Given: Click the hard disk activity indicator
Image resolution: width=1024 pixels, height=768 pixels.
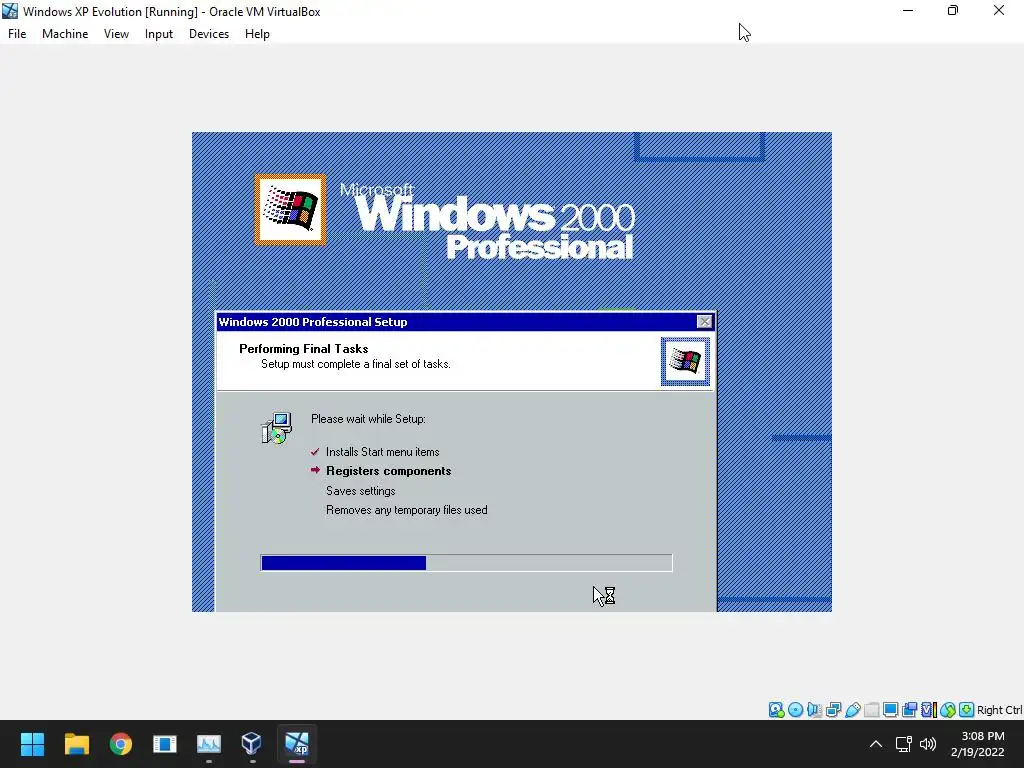Looking at the screenshot, I should pos(776,710).
